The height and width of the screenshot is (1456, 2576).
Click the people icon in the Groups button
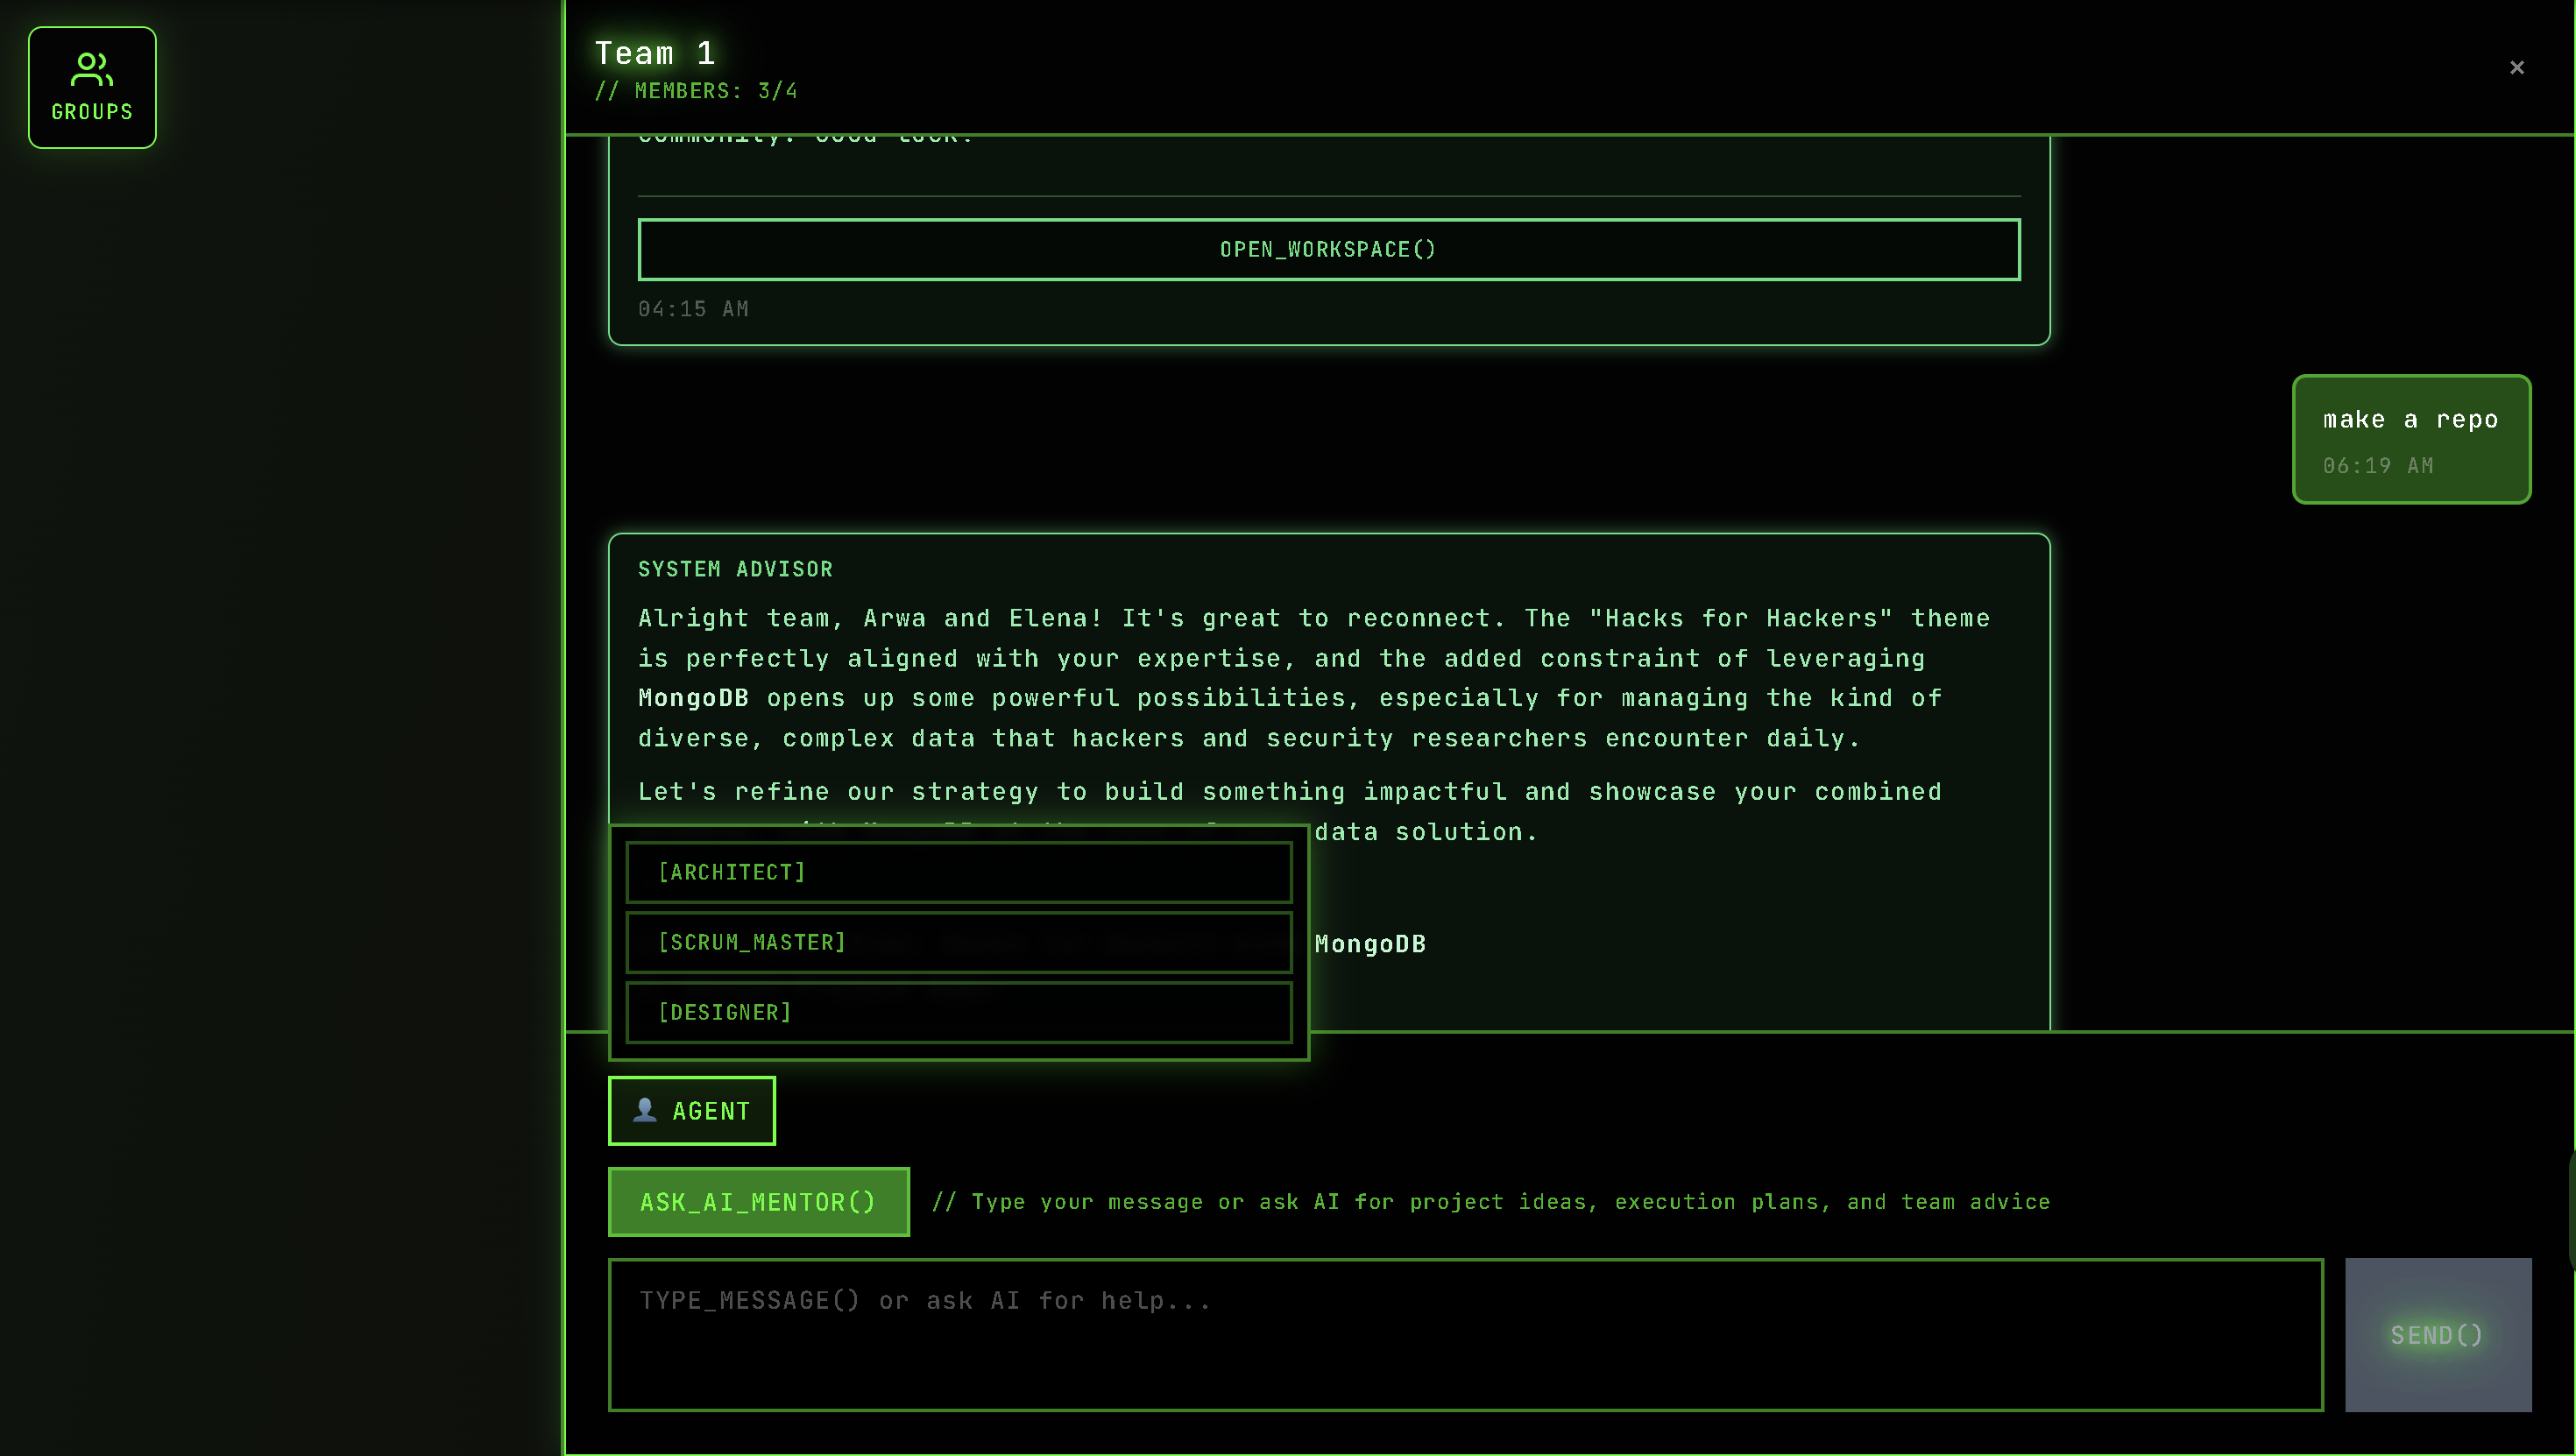click(x=92, y=70)
